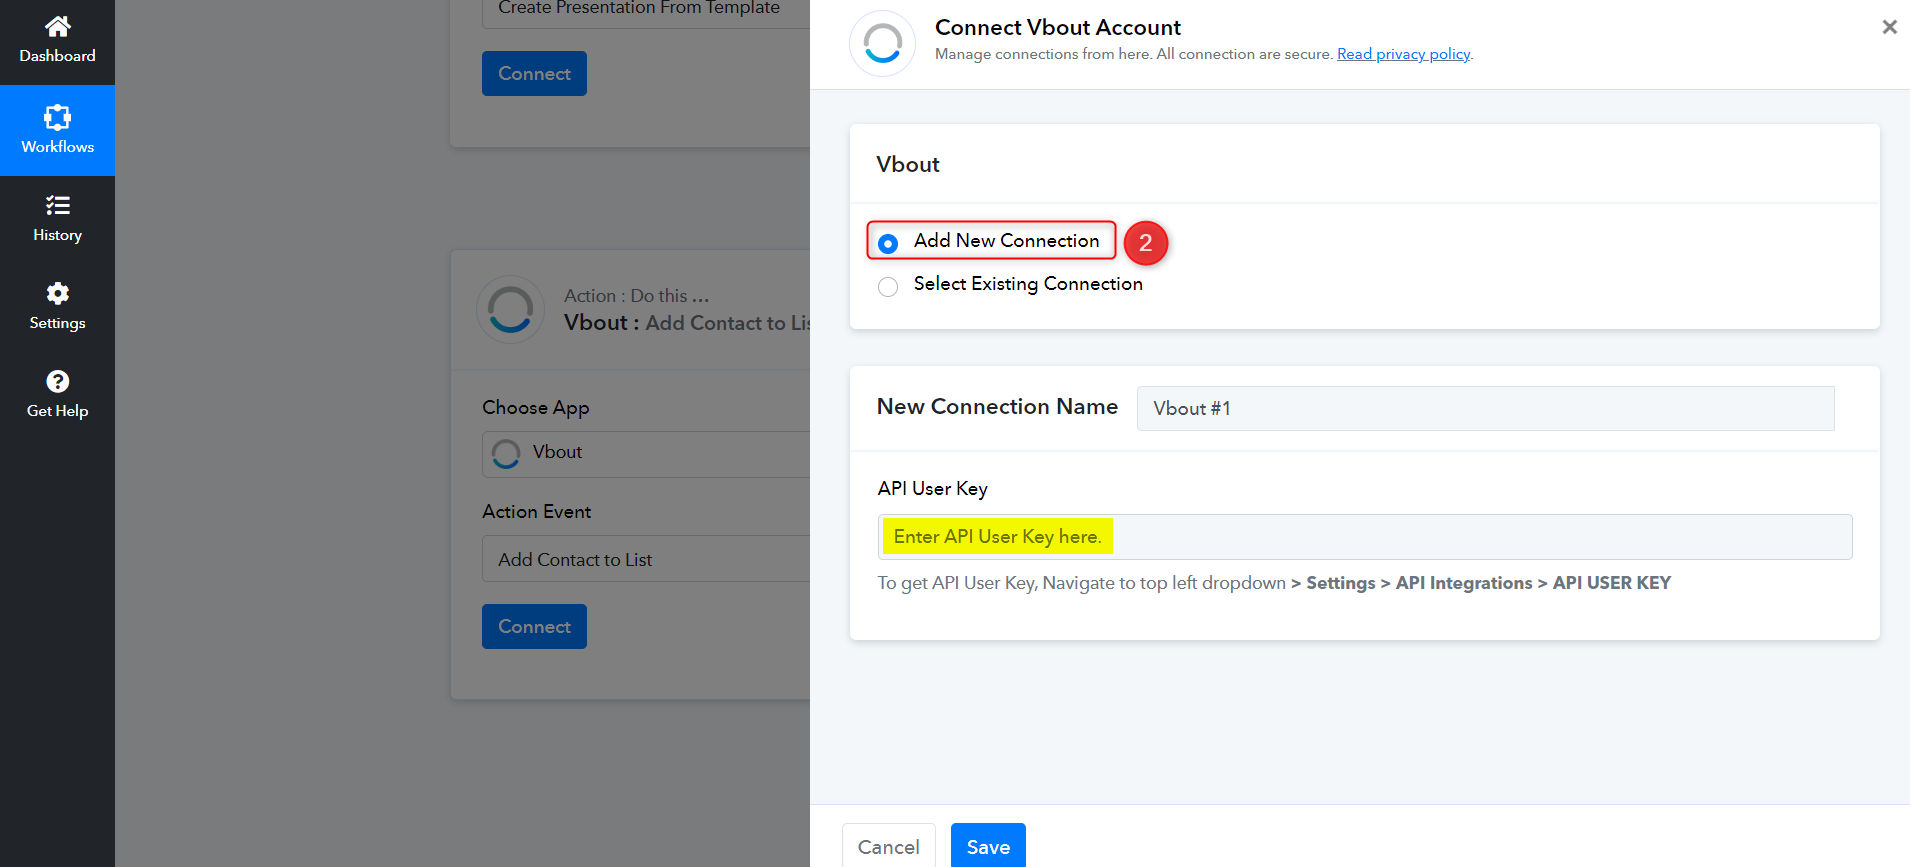The image size is (1910, 867).
Task: Click the Cancel button
Action: [888, 846]
